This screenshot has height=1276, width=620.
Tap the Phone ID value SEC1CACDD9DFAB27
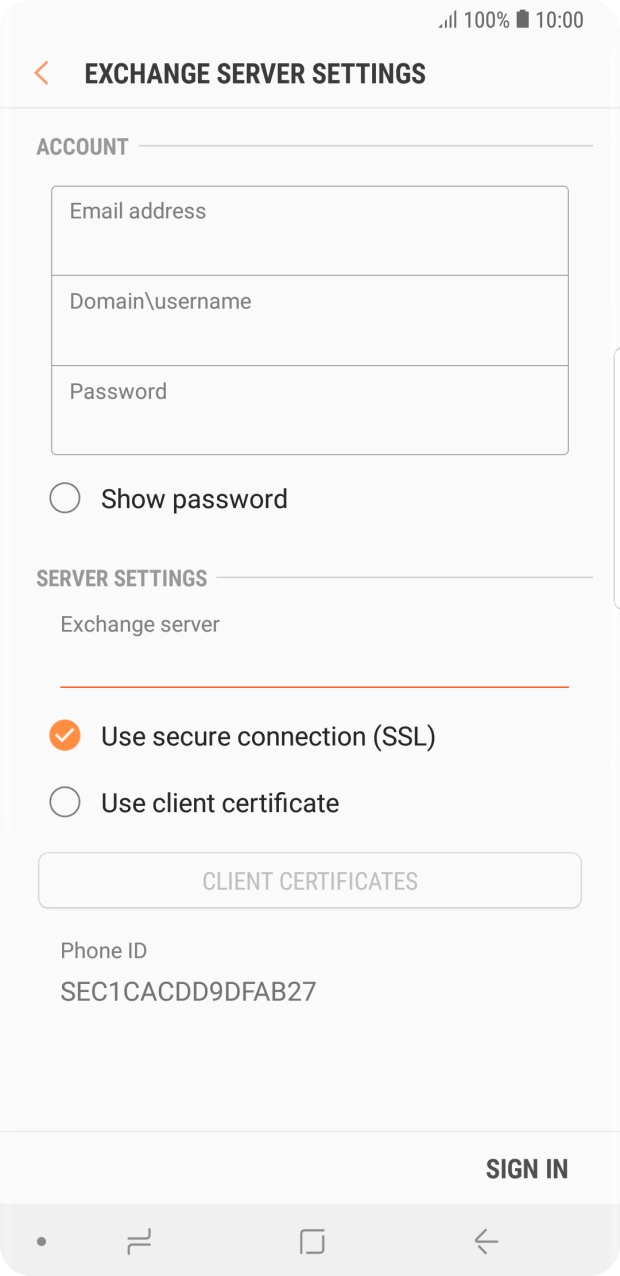187,991
